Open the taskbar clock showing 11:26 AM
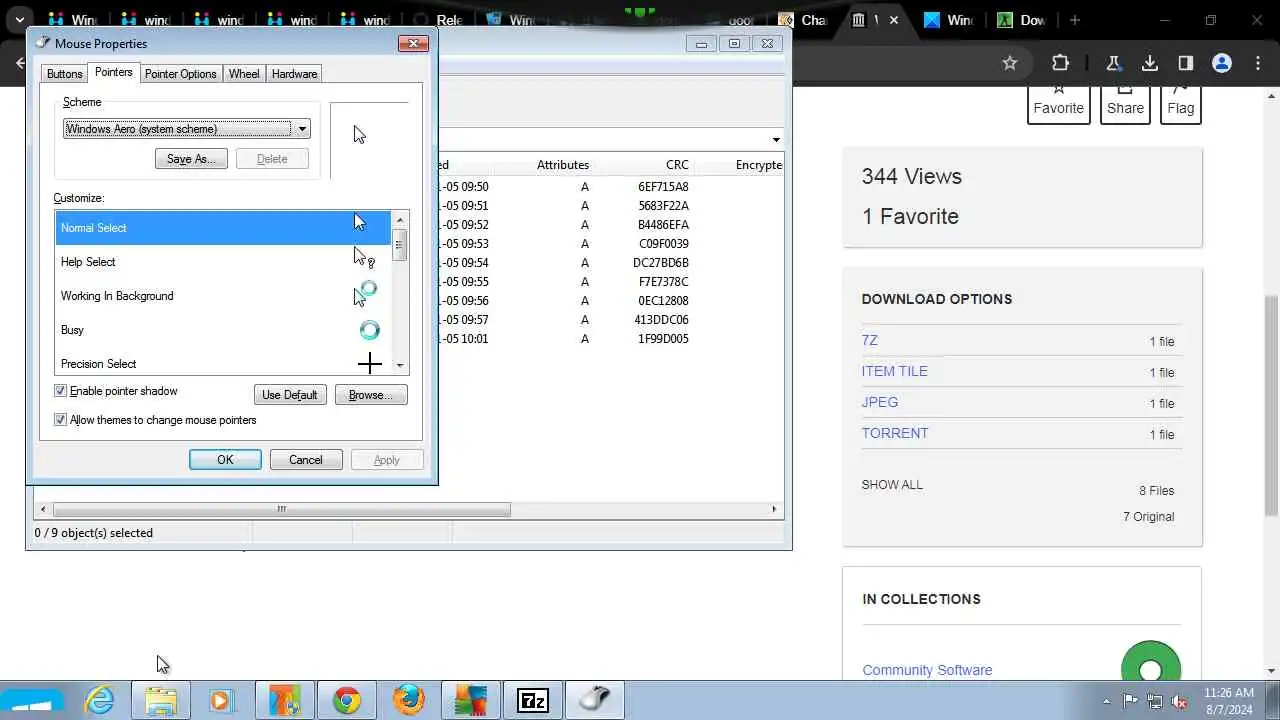This screenshot has width=1280, height=720. 1229,700
